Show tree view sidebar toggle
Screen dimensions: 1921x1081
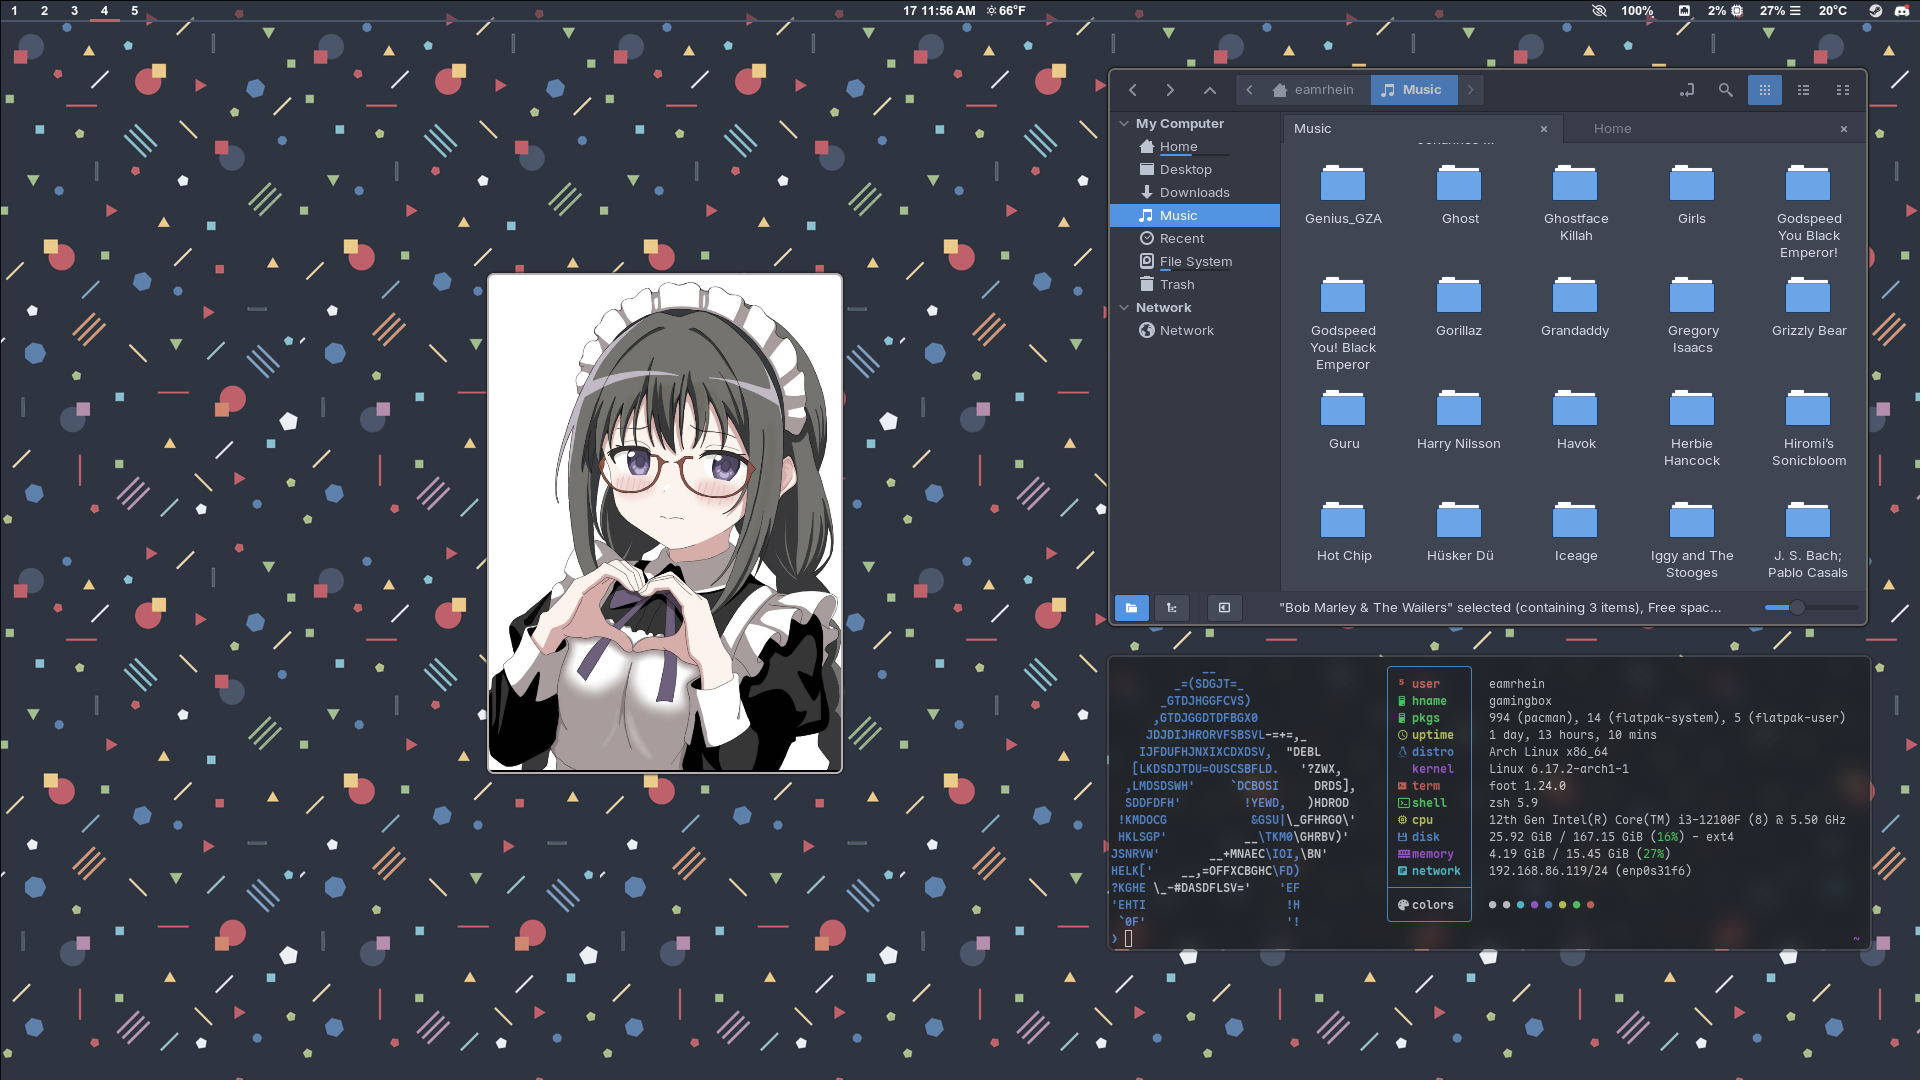point(1171,608)
